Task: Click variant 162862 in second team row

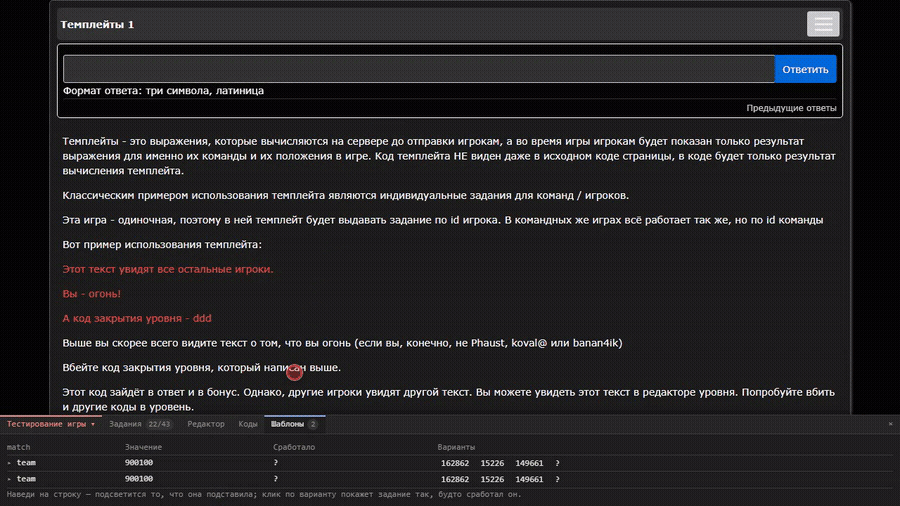Action: pyautogui.click(x=455, y=479)
